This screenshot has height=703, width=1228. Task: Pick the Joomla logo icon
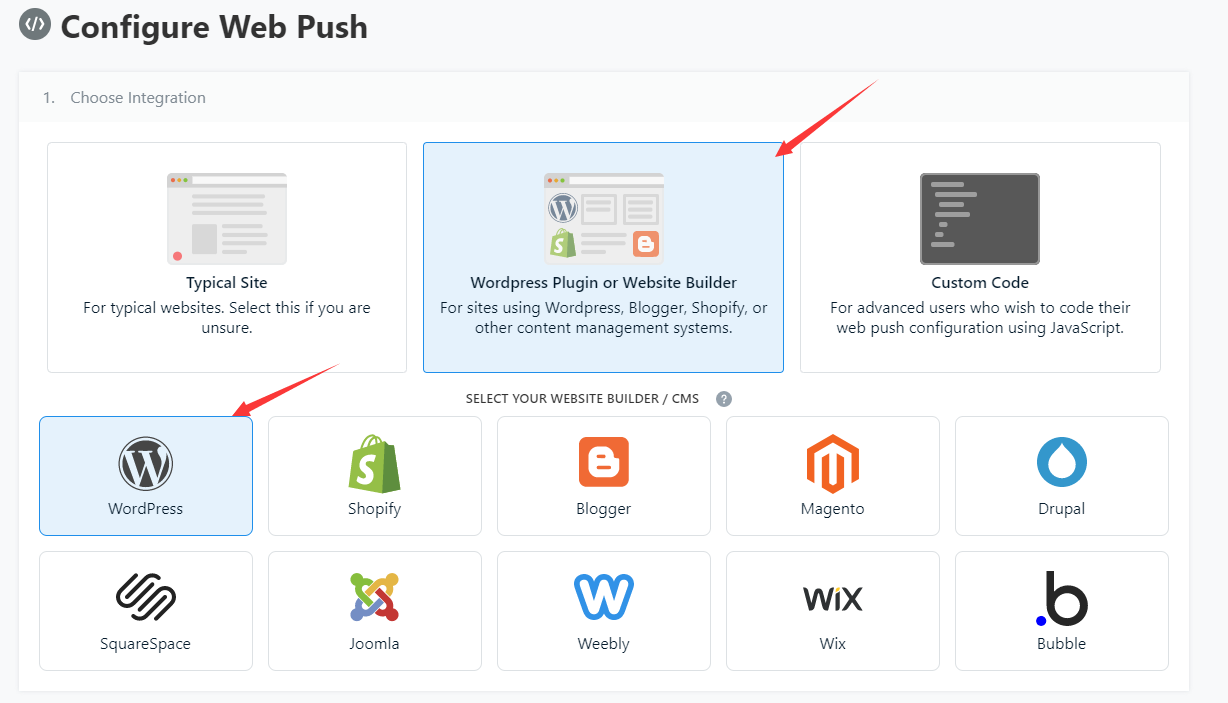pyautogui.click(x=375, y=598)
